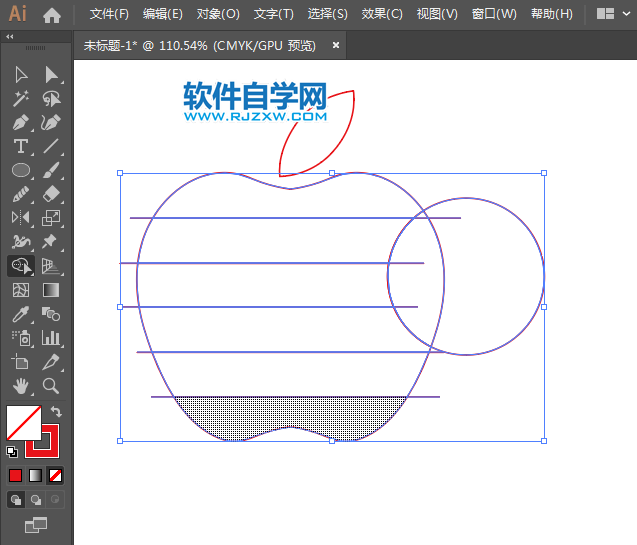Click the Ai home icon

pyautogui.click(x=52, y=15)
